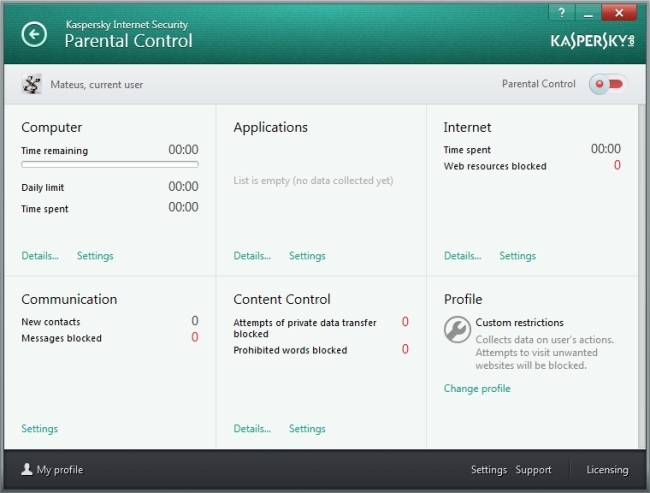Click the Parental Control switch label
The width and height of the screenshot is (650, 493).
539,84
